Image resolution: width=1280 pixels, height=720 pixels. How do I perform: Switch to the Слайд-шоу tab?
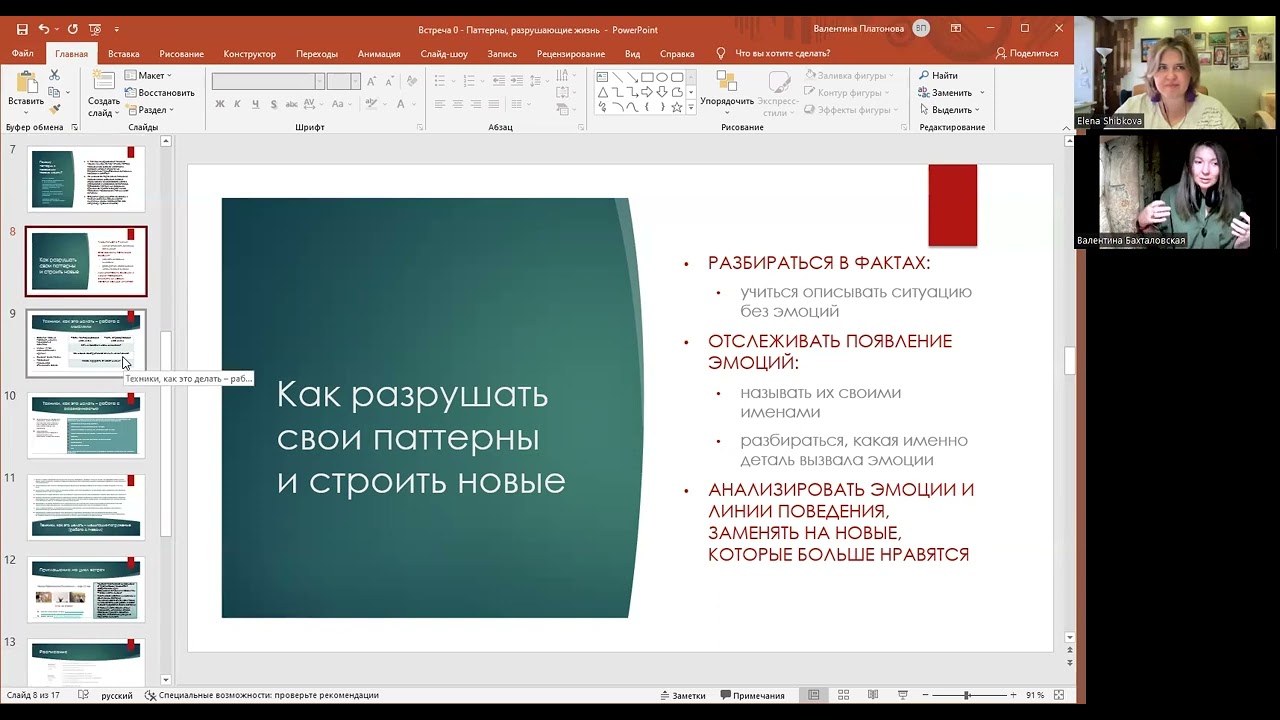[x=444, y=54]
